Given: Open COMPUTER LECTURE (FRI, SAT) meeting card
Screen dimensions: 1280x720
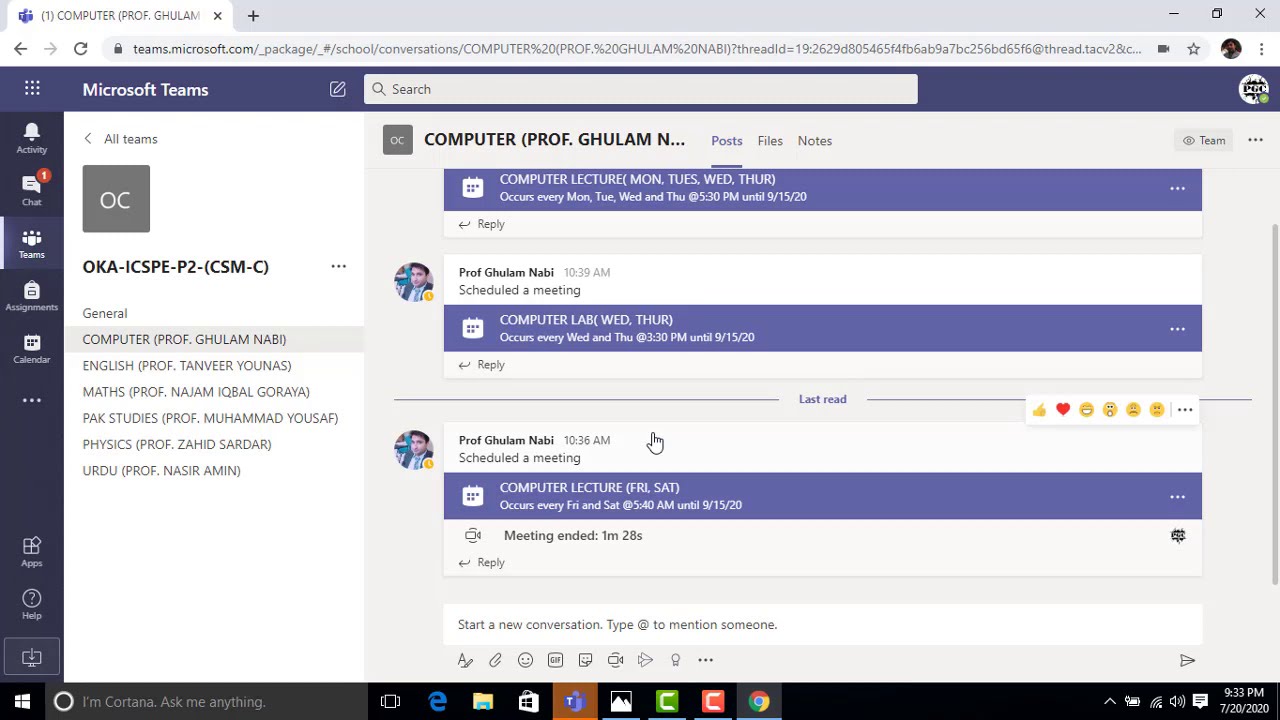Looking at the screenshot, I should tap(823, 496).
